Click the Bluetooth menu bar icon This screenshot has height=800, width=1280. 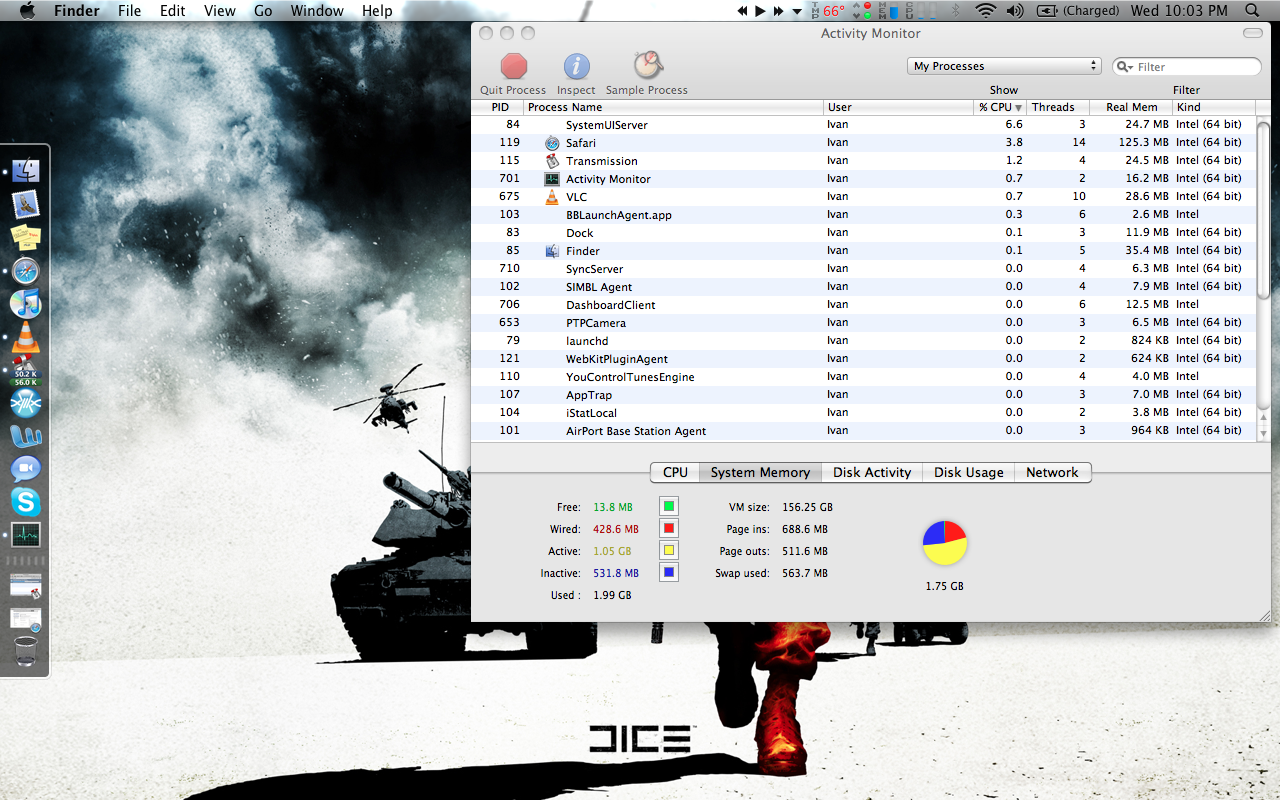[x=955, y=11]
